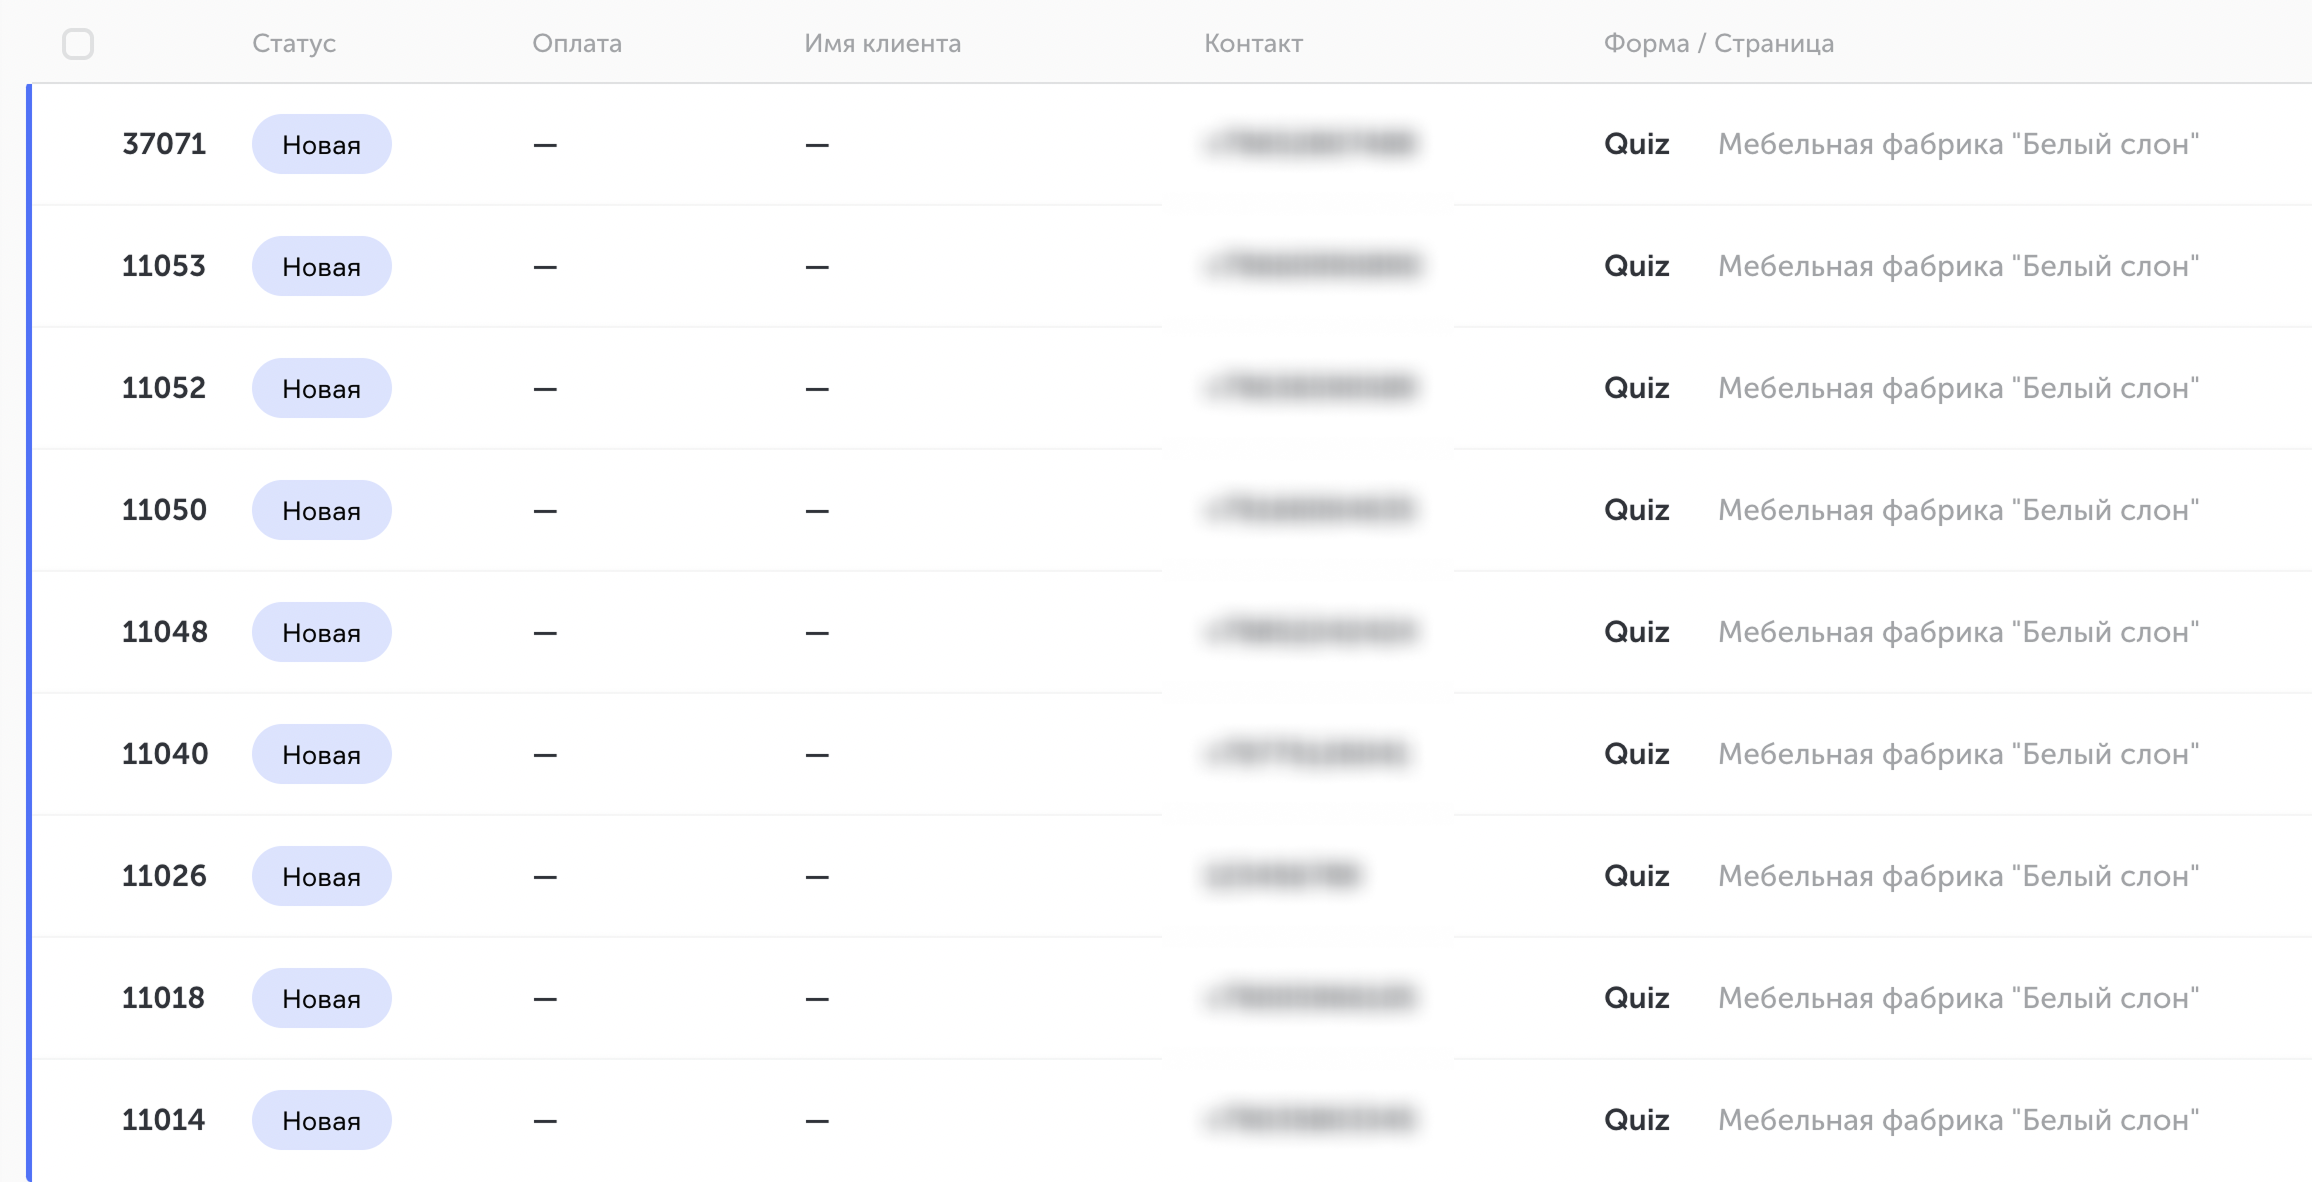Image resolution: width=2312 pixels, height=1182 pixels.
Task: Click the Форма / Страница column header
Action: (1719, 43)
